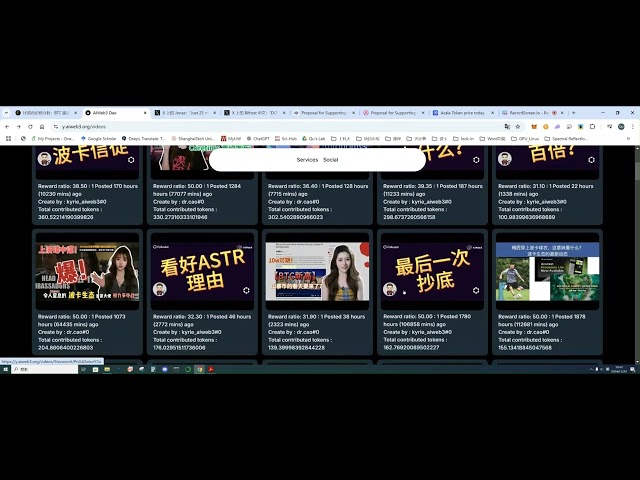Switch to the Acala Token price tab

pyautogui.click(x=463, y=113)
